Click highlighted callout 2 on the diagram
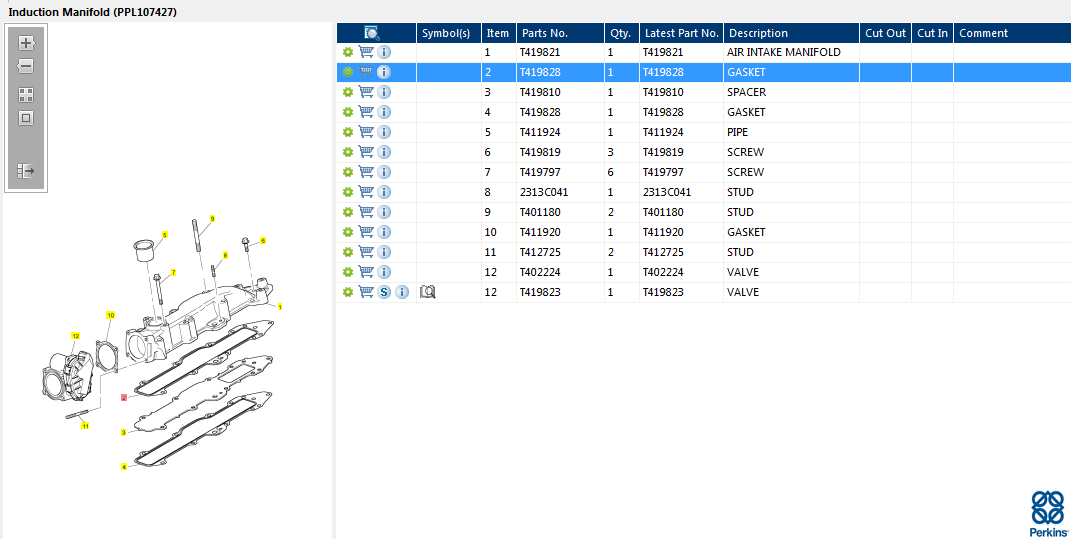 tap(124, 397)
